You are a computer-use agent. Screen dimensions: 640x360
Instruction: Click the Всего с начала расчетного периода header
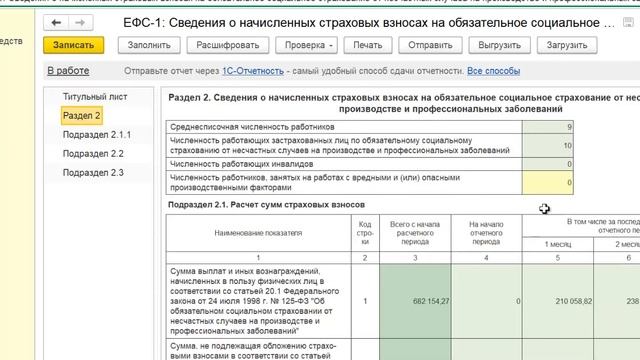tap(415, 233)
